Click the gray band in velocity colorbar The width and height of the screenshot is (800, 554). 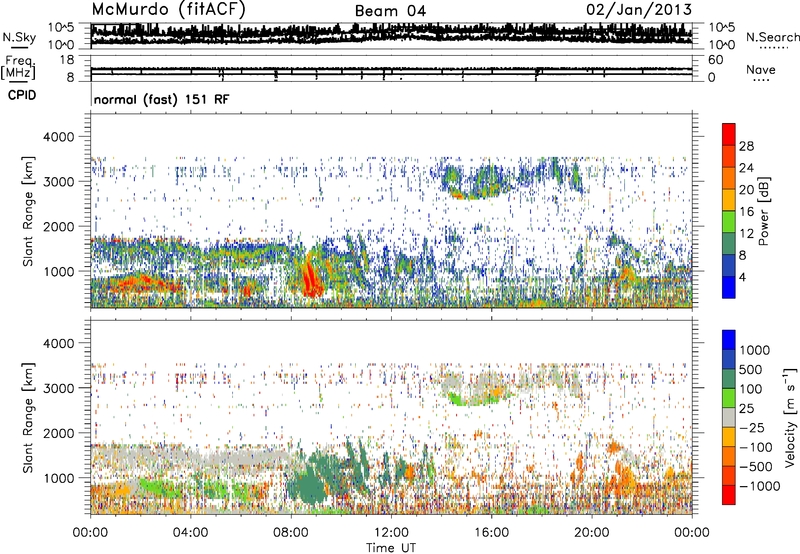pos(729,417)
